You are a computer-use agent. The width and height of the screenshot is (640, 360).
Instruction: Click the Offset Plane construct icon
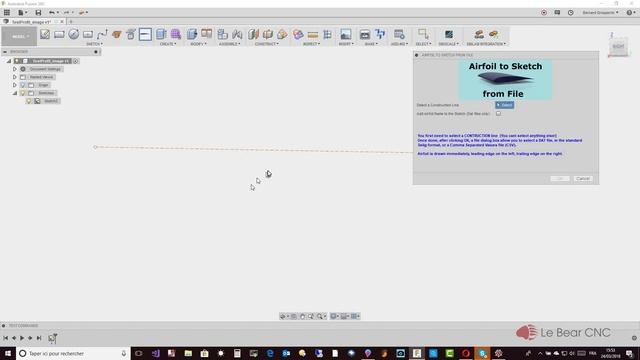click(x=253, y=34)
